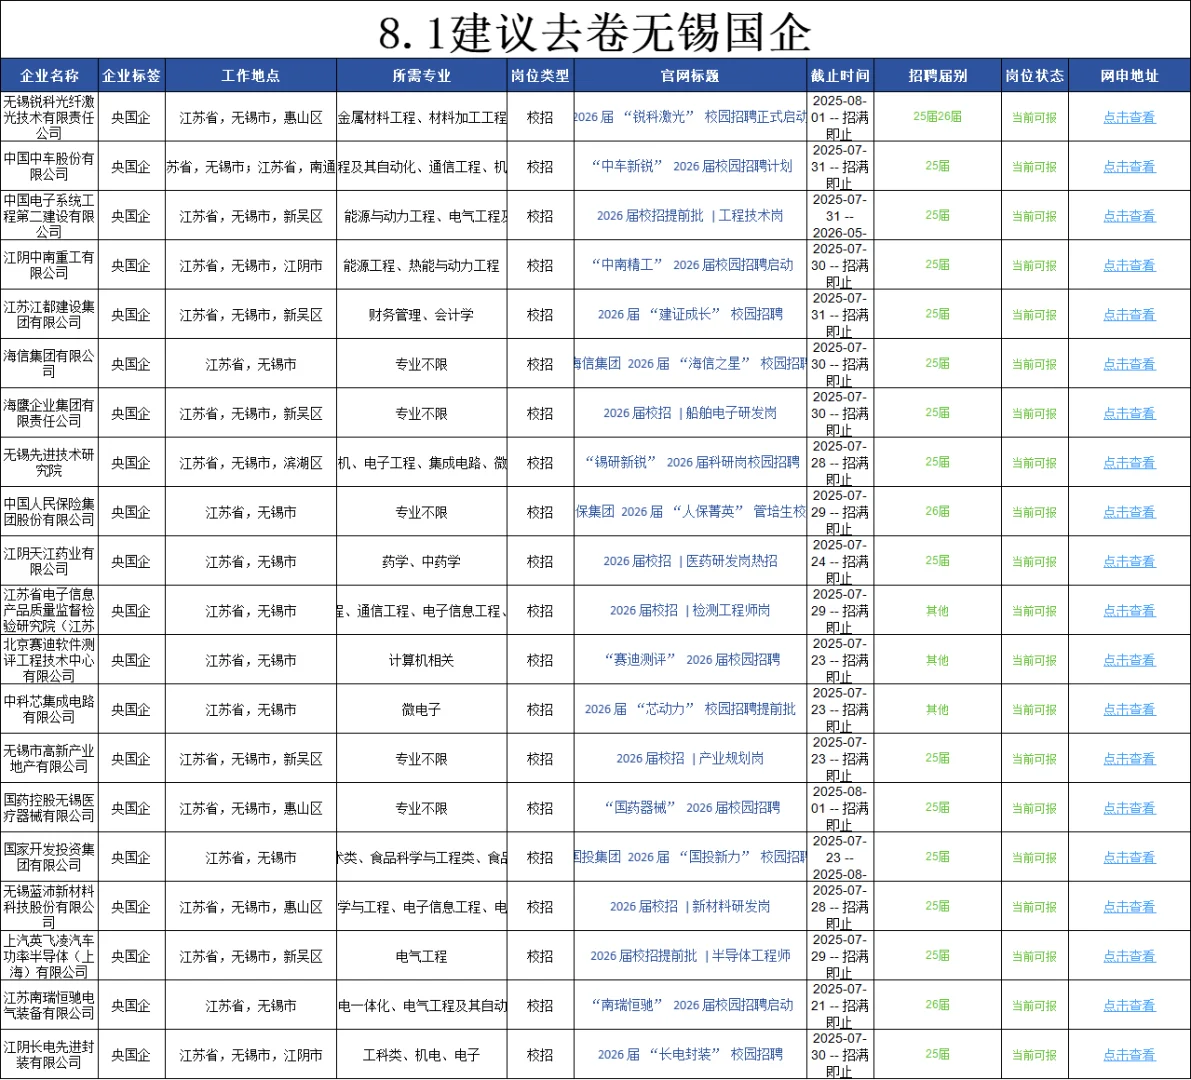Follow 点击查看 link for 中科芯集成电路有限公司
The width and height of the screenshot is (1191, 1080).
(x=1129, y=709)
